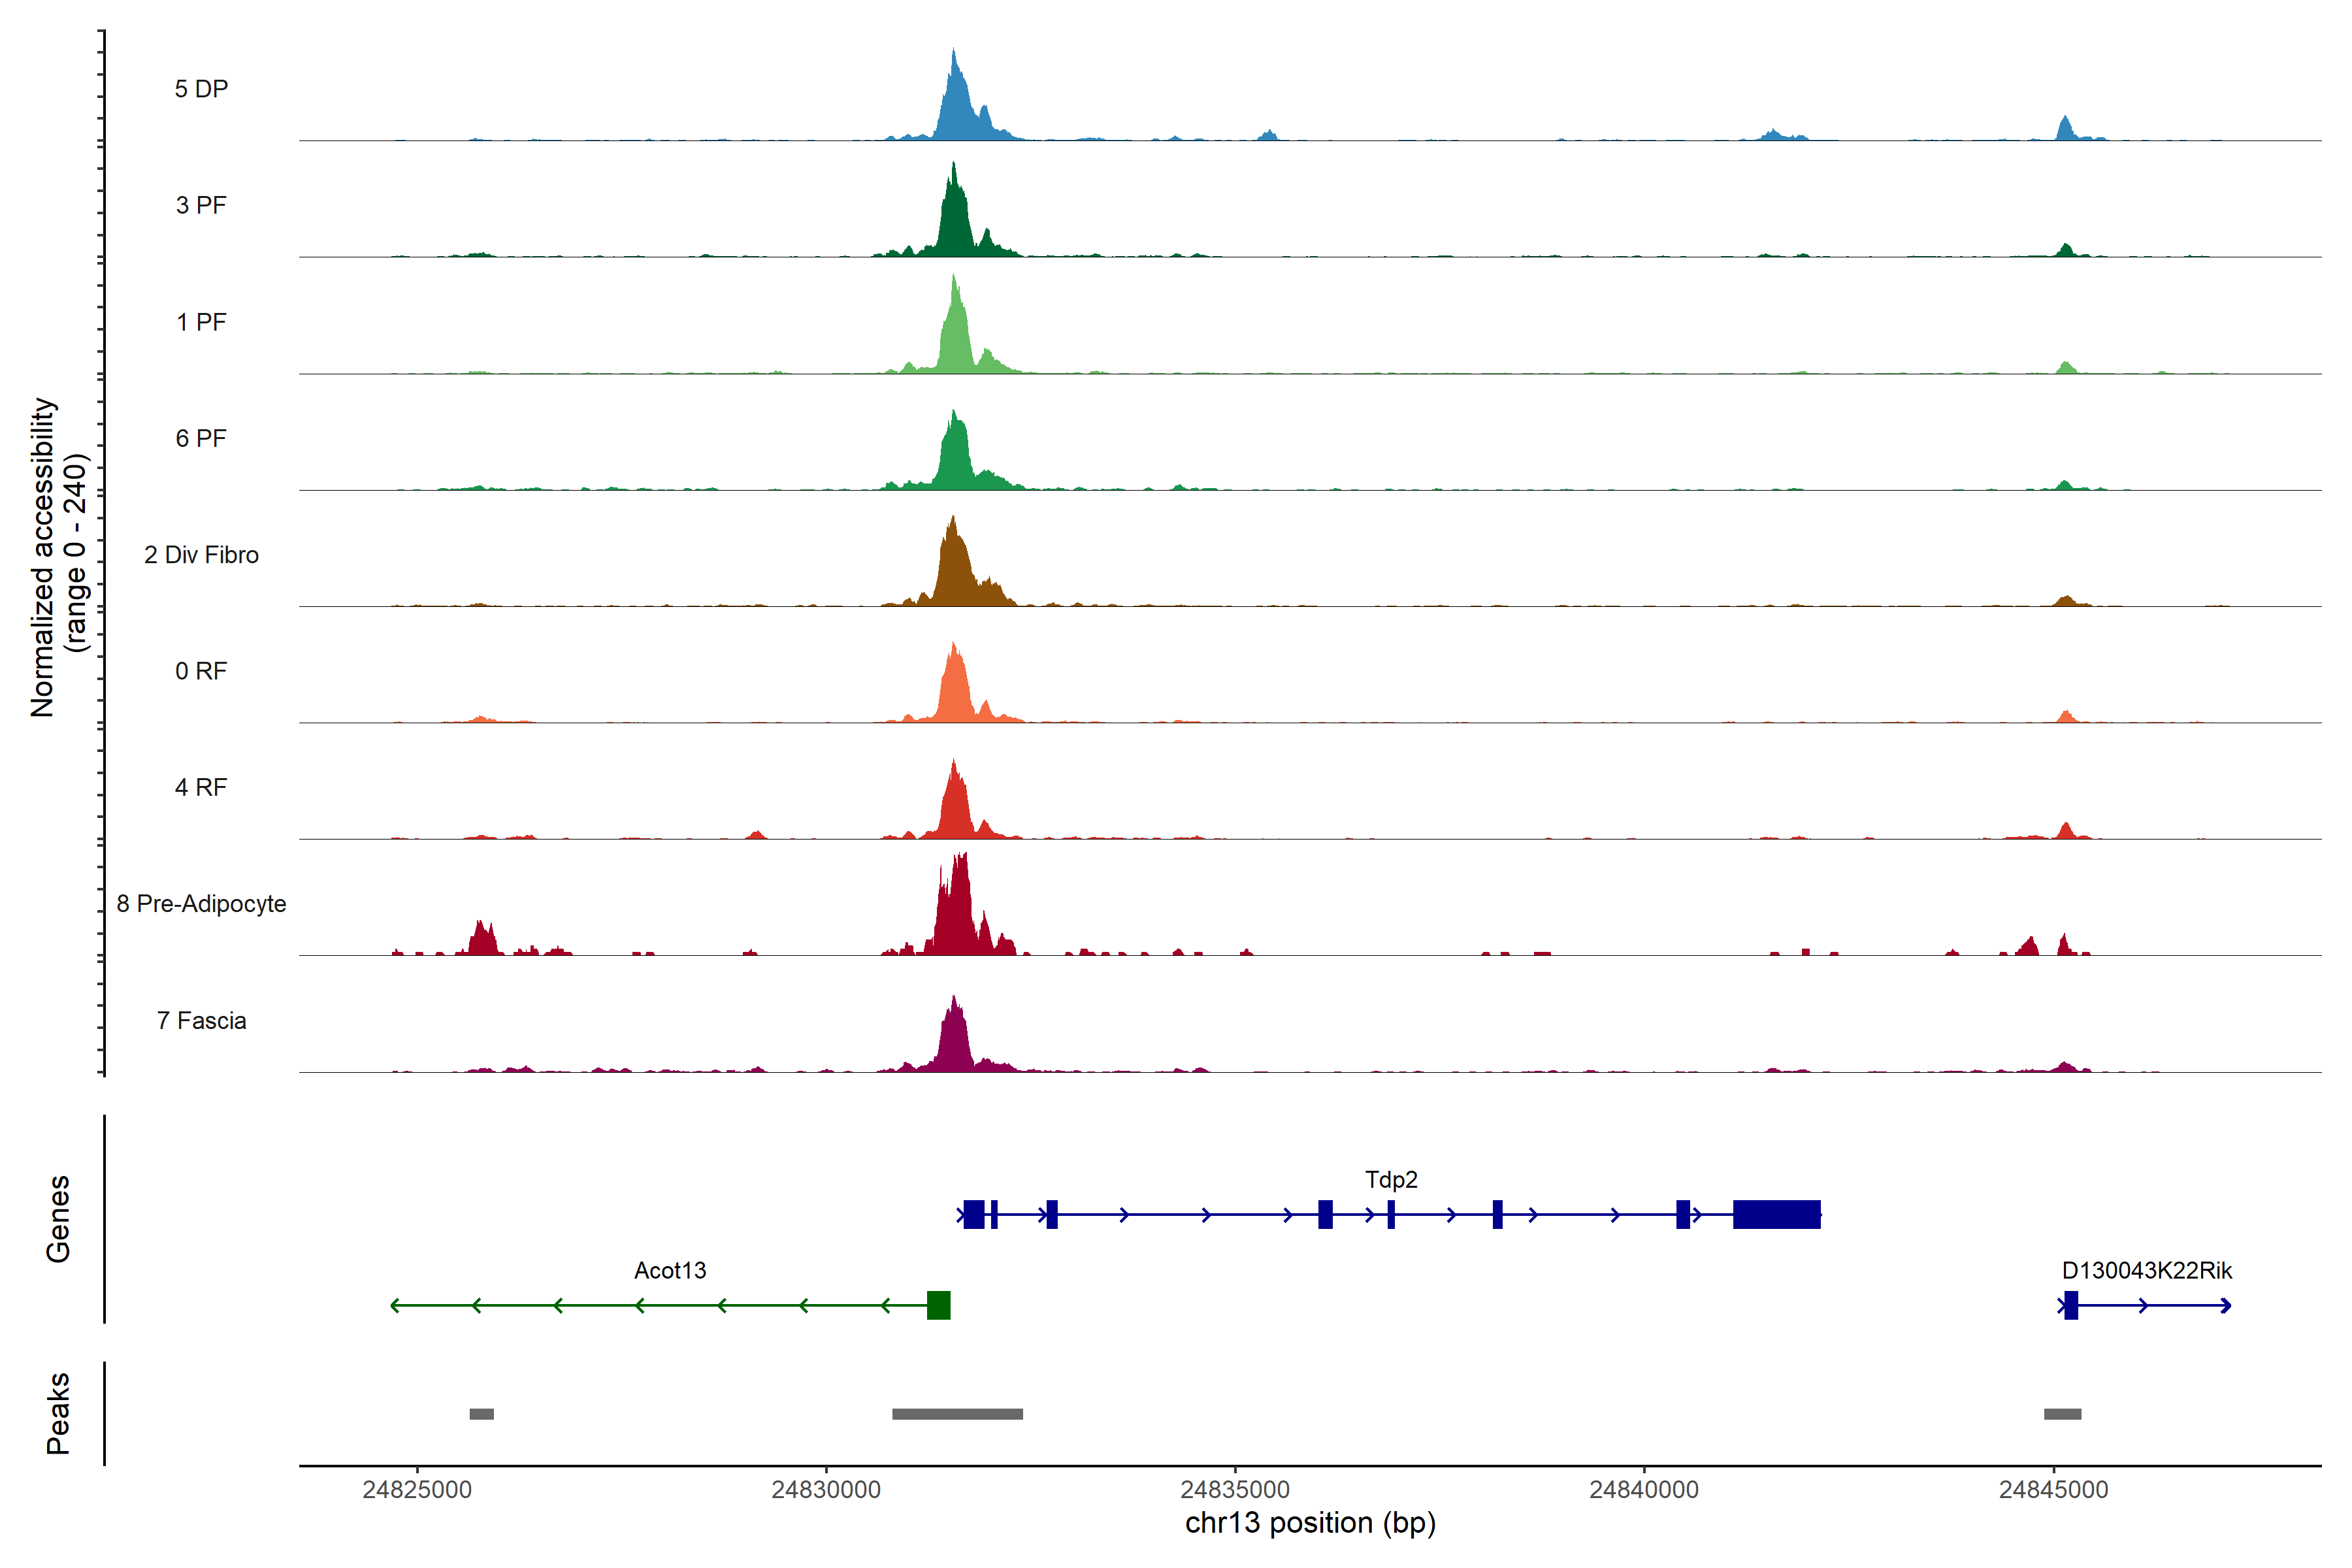Click the leftmost gray peak bar
This screenshot has height=1568, width=2352.
pyautogui.click(x=481, y=1414)
